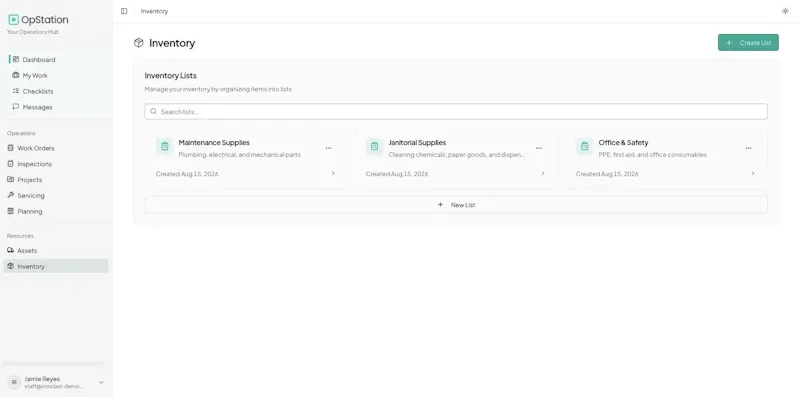
Task: Expand Office & Safety list via chevron
Action: [x=753, y=173]
